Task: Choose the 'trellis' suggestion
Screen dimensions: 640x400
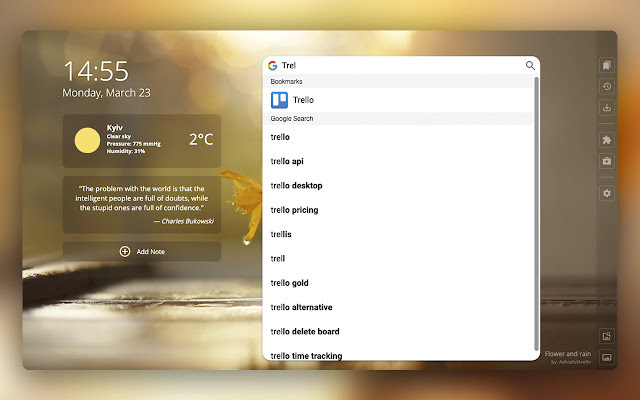Action: tap(398, 234)
